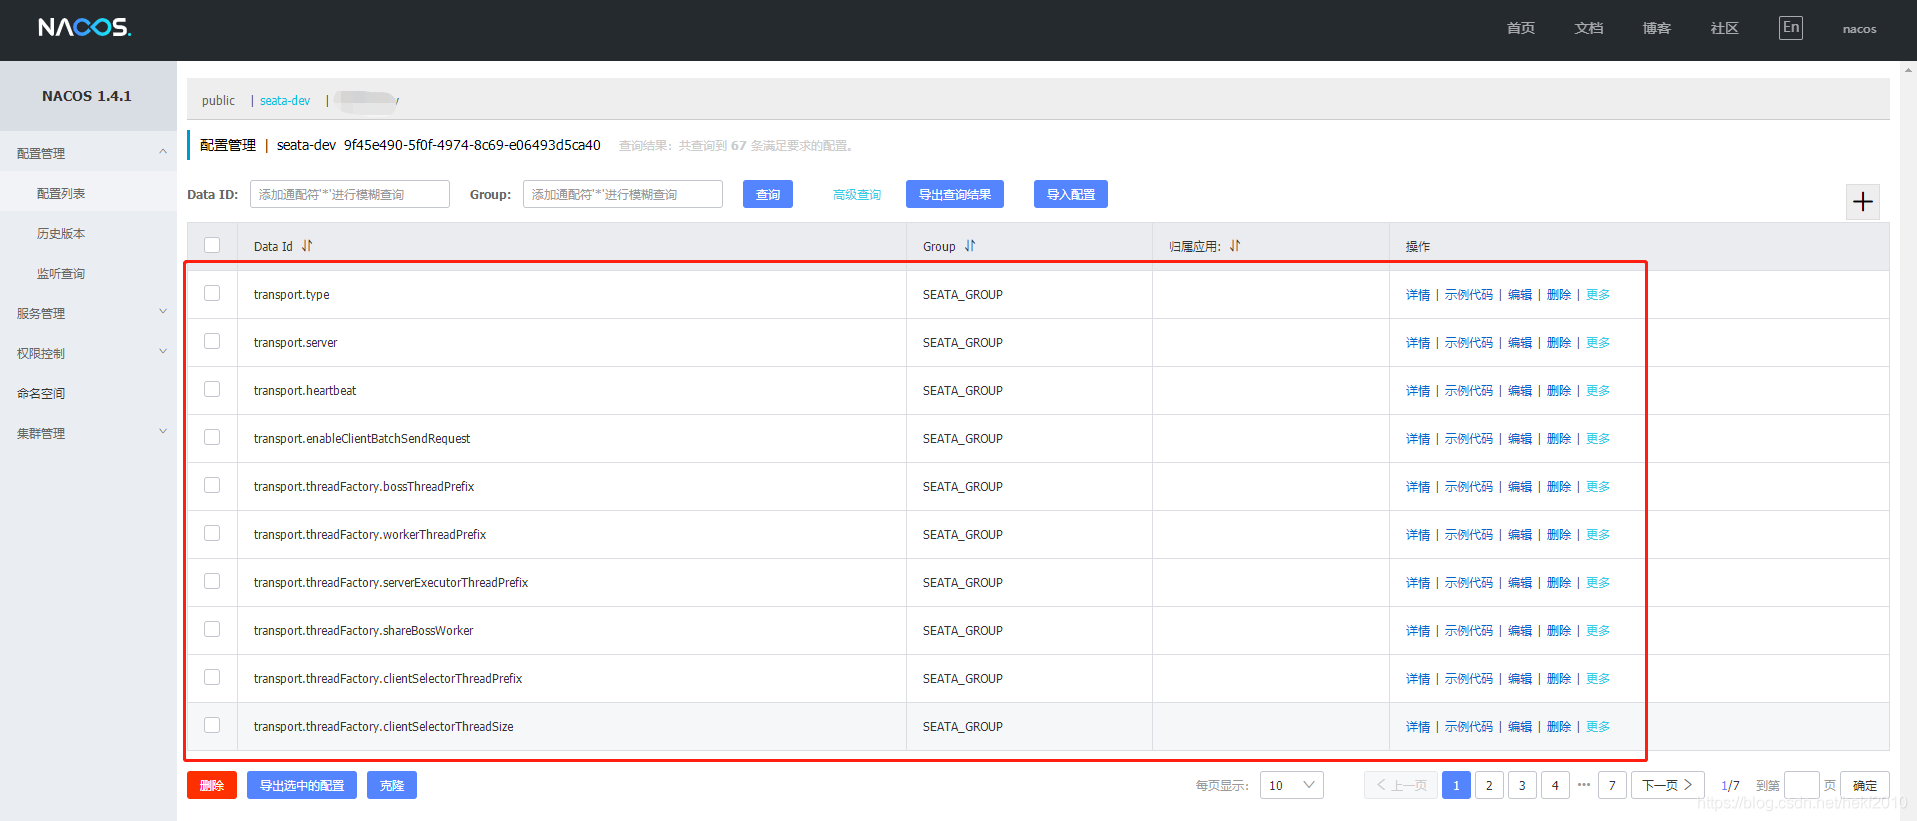Open 社区 in top navigation
Screen dimensions: 1917x821
[x=1724, y=28]
